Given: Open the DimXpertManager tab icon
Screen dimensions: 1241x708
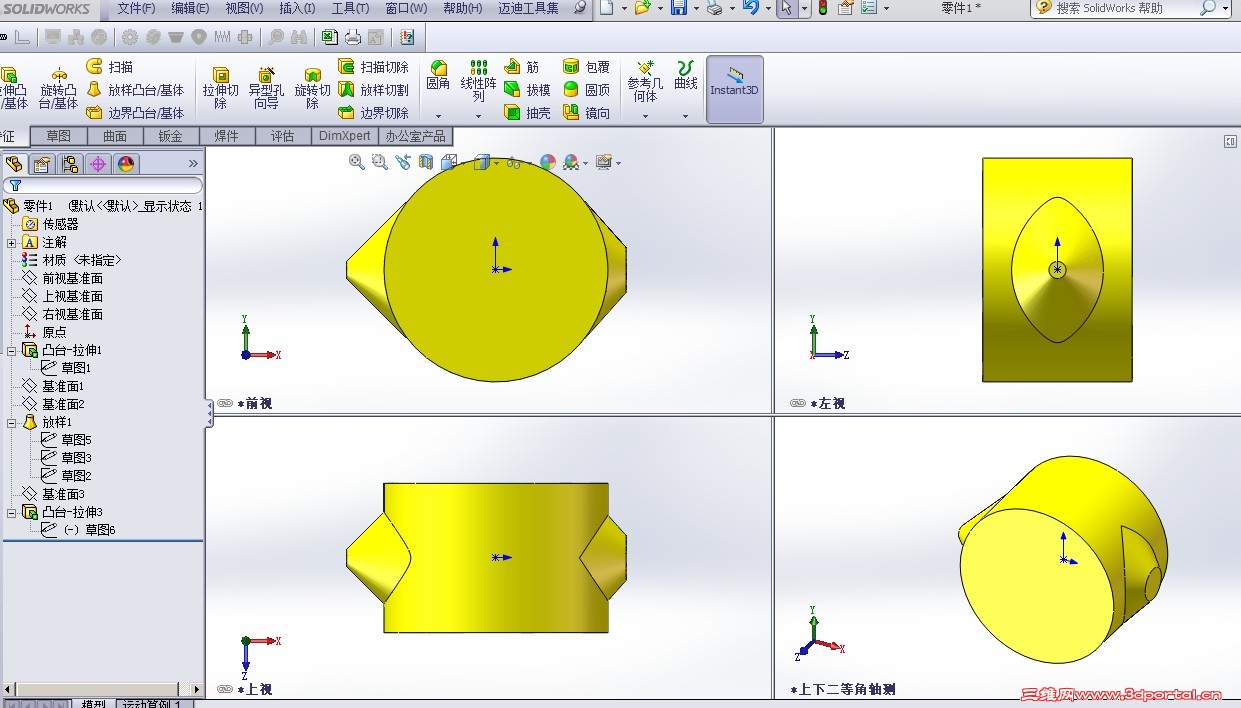Looking at the screenshot, I should point(97,164).
